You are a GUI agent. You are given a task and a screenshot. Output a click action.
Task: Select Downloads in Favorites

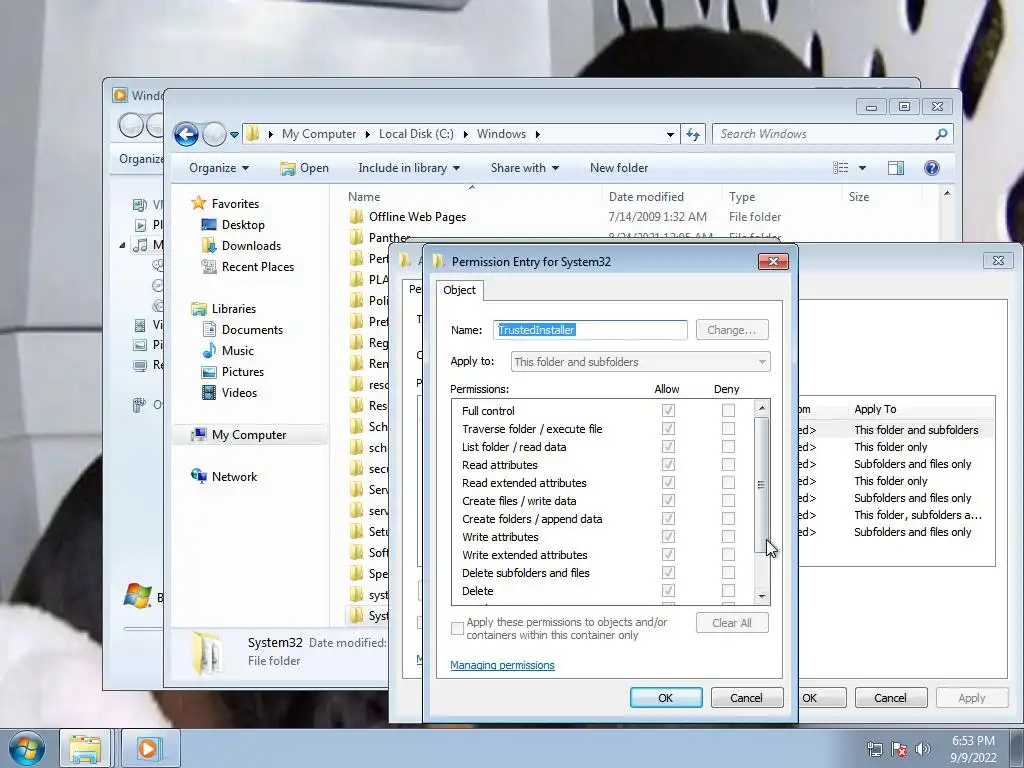click(251, 246)
